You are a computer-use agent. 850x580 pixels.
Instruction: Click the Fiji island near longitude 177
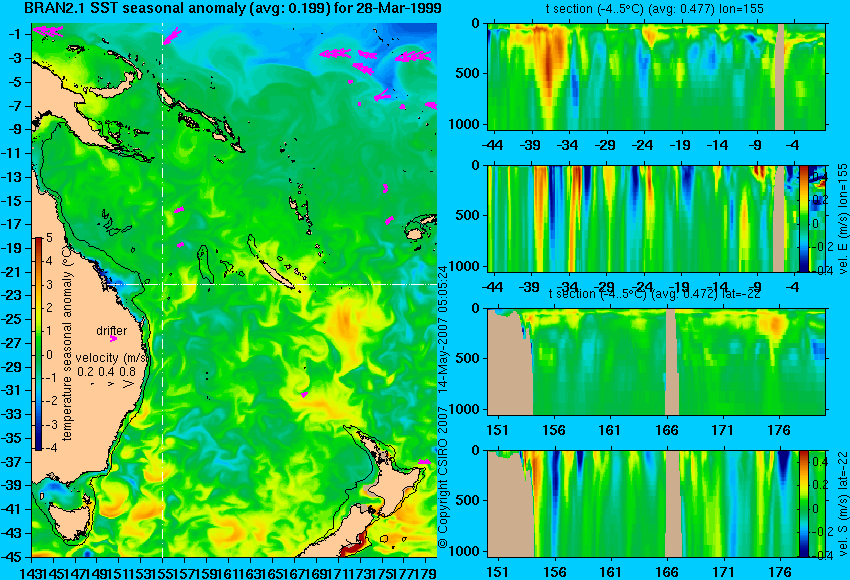click(x=415, y=234)
